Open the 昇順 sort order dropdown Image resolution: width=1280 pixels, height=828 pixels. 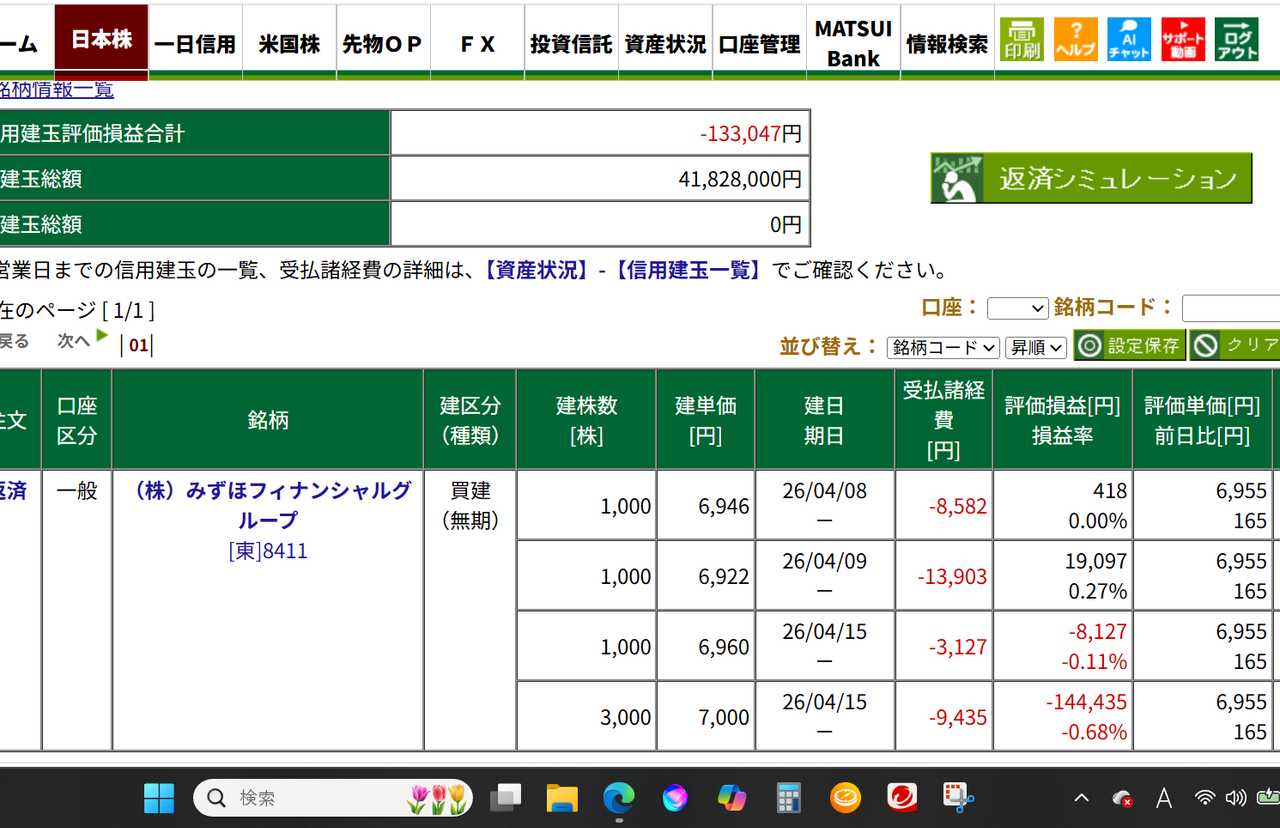[x=1036, y=347]
